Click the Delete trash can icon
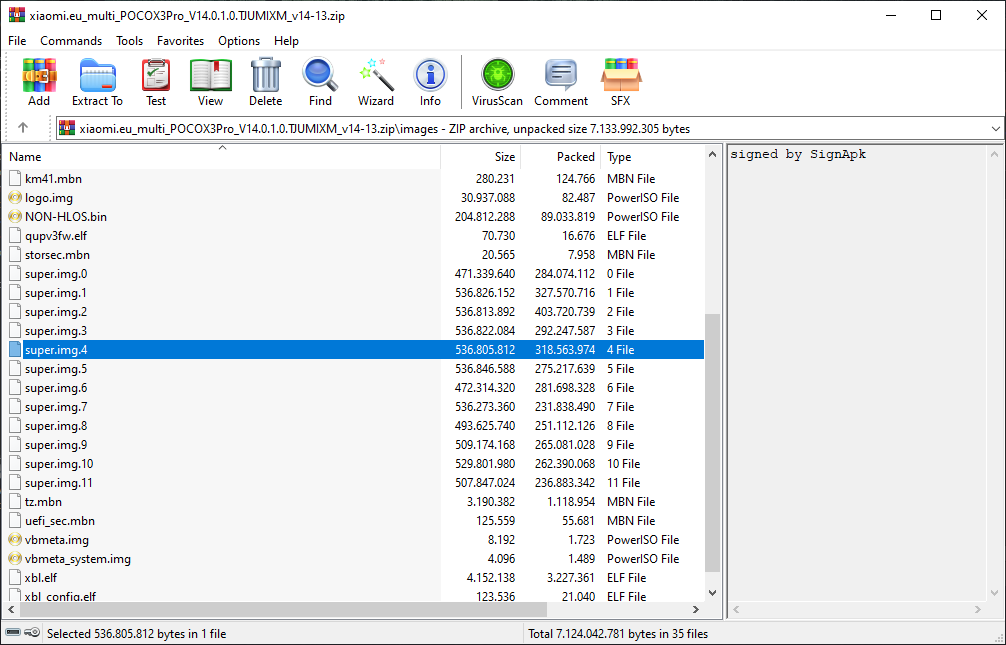1006x645 pixels. (x=266, y=82)
